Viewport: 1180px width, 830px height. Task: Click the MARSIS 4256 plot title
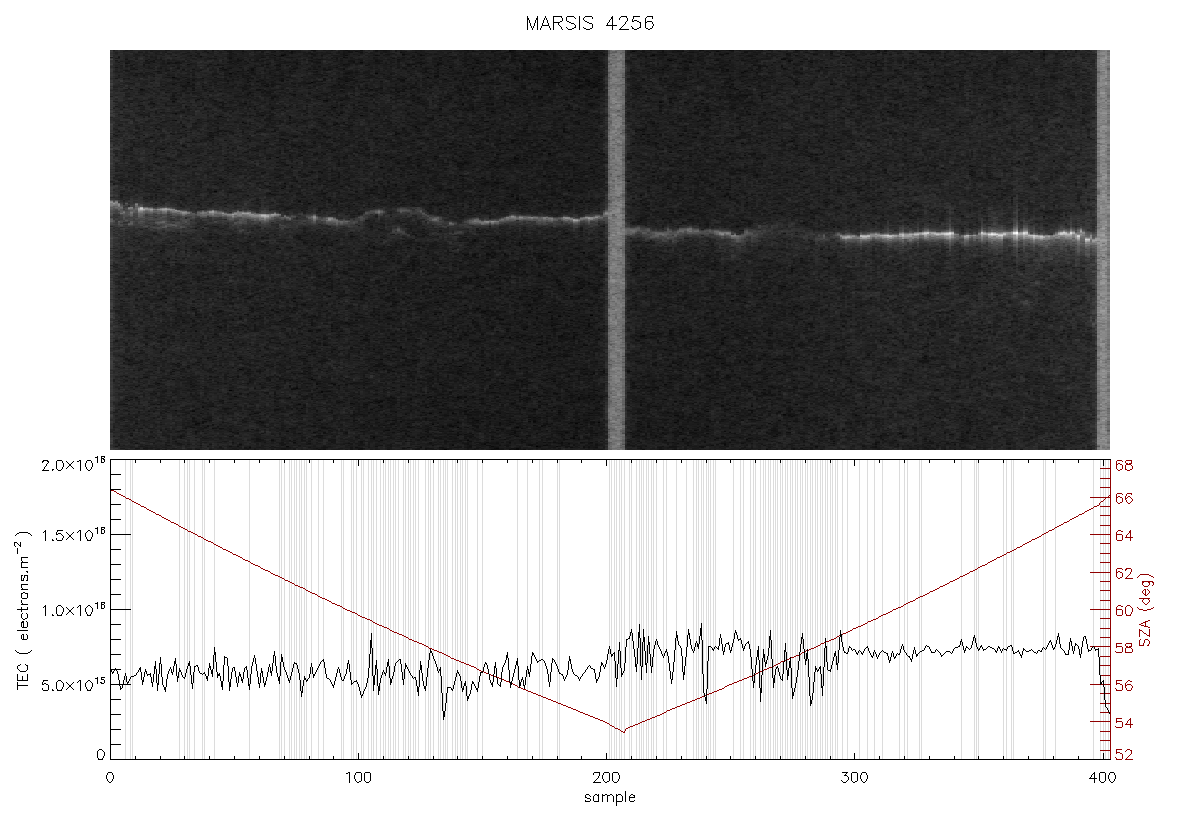pyautogui.click(x=589, y=23)
